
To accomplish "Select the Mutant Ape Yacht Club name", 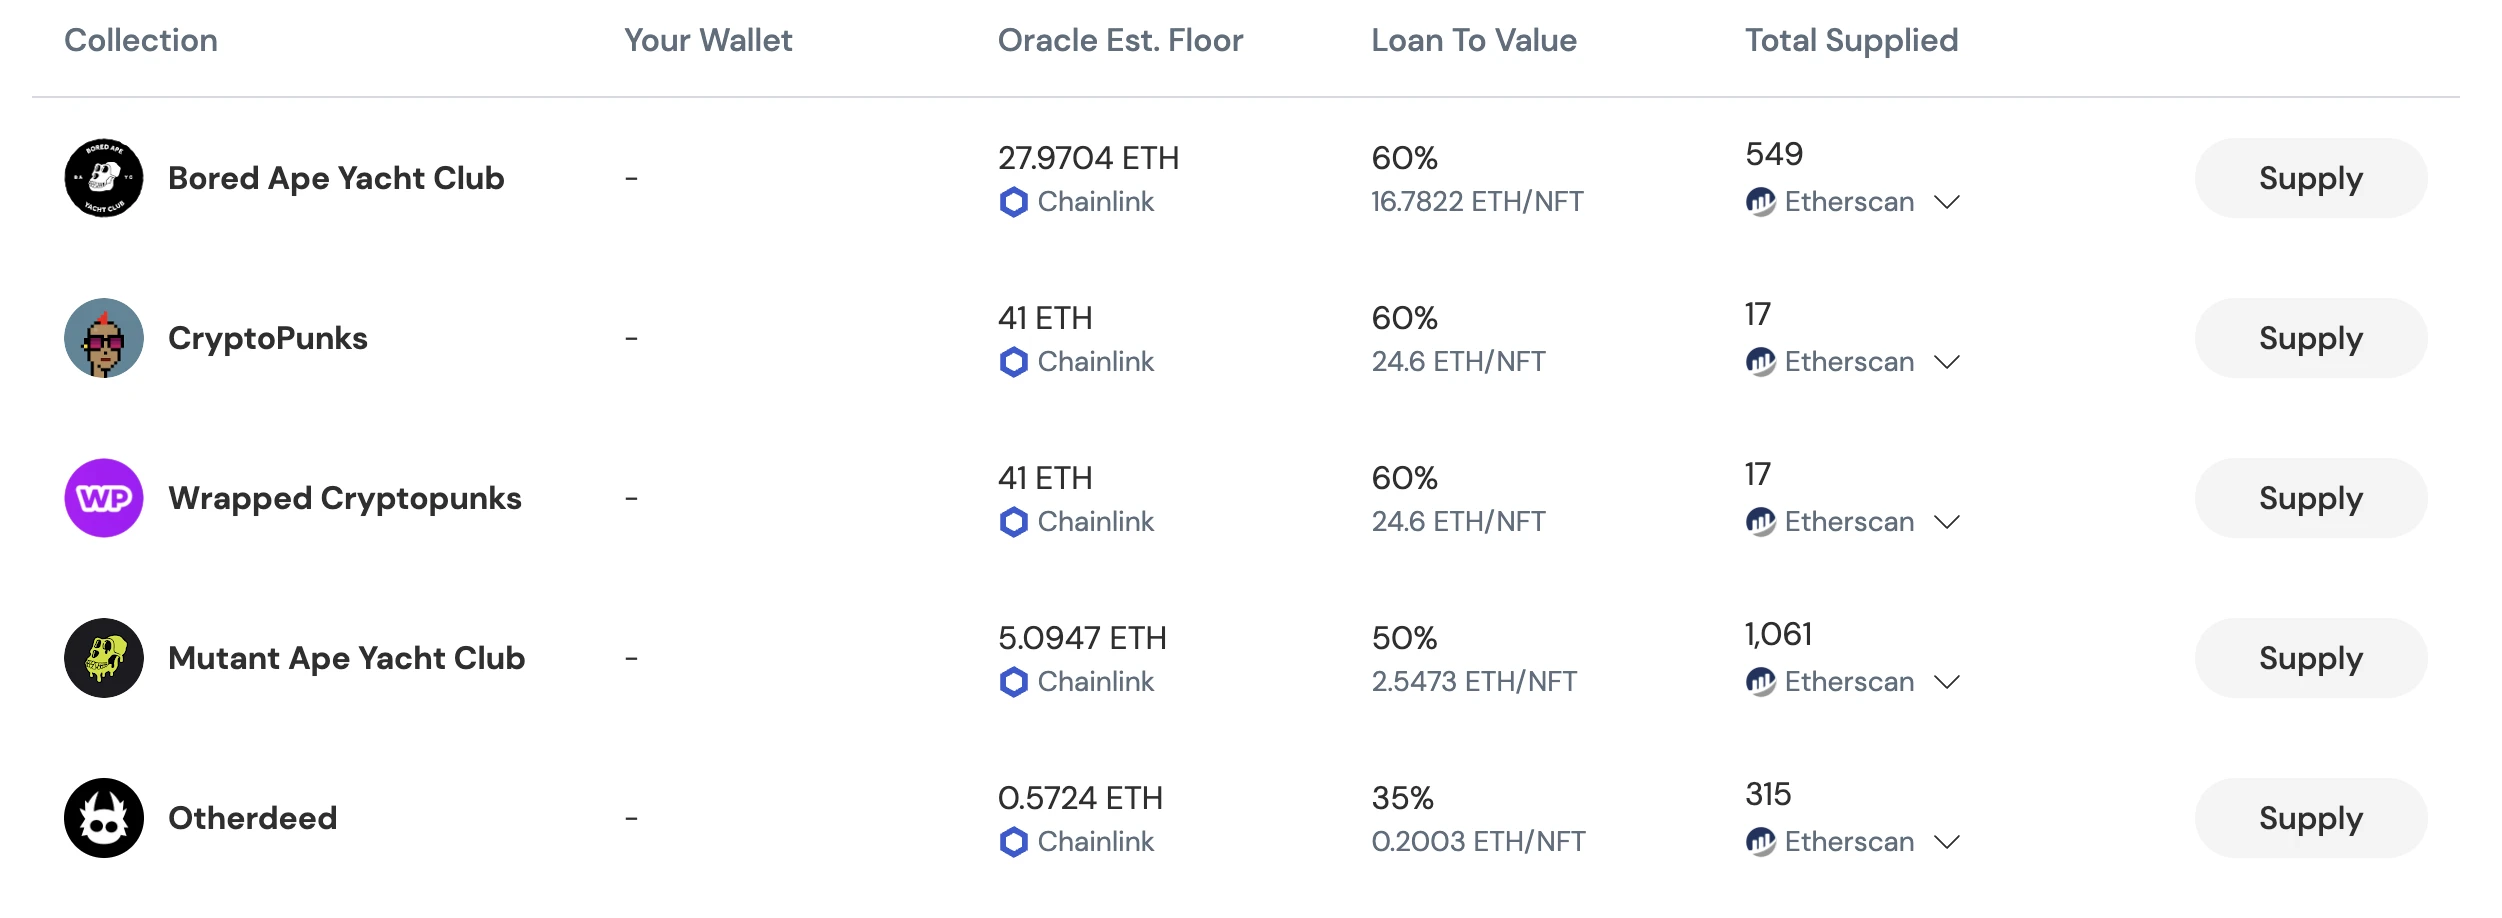I will (x=346, y=658).
